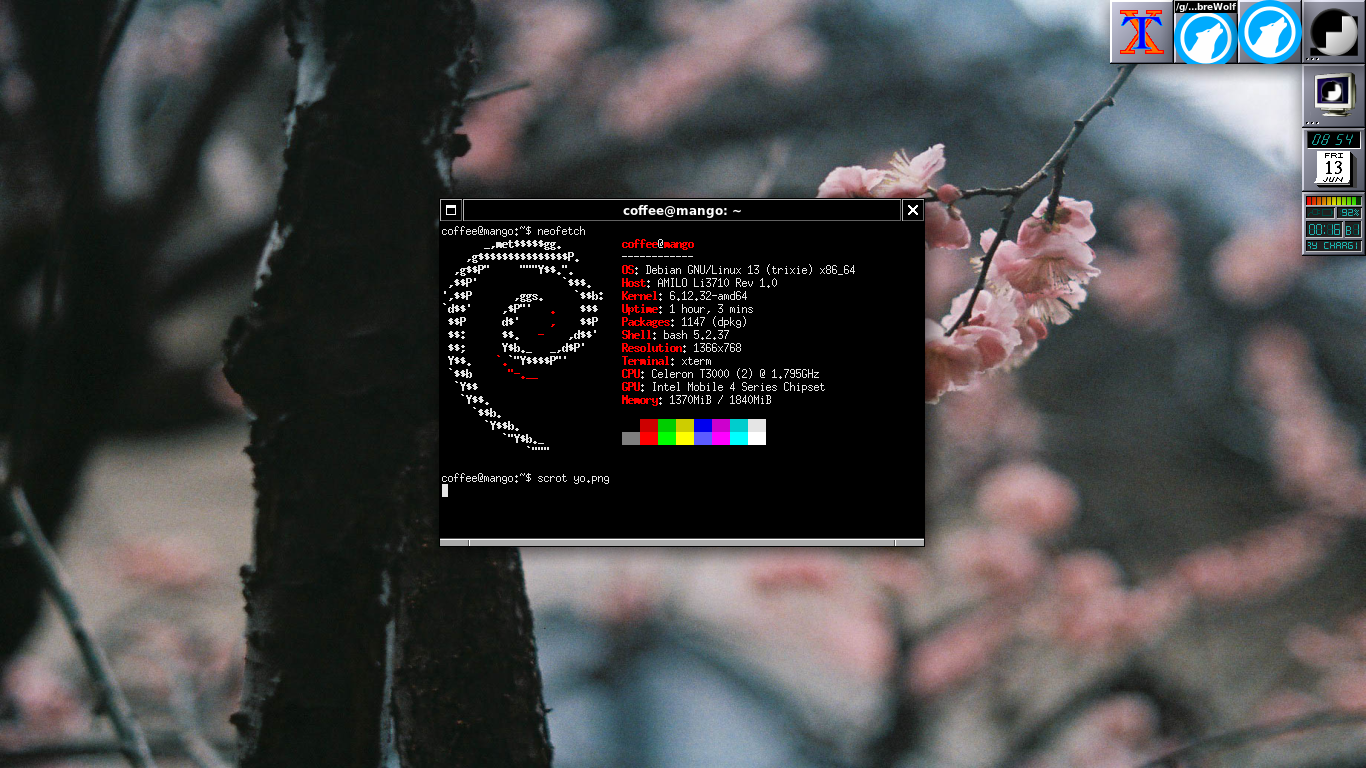Click the 'Terminal: xterm' line
Image resolution: width=1366 pixels, height=768 pixels.
[666, 361]
